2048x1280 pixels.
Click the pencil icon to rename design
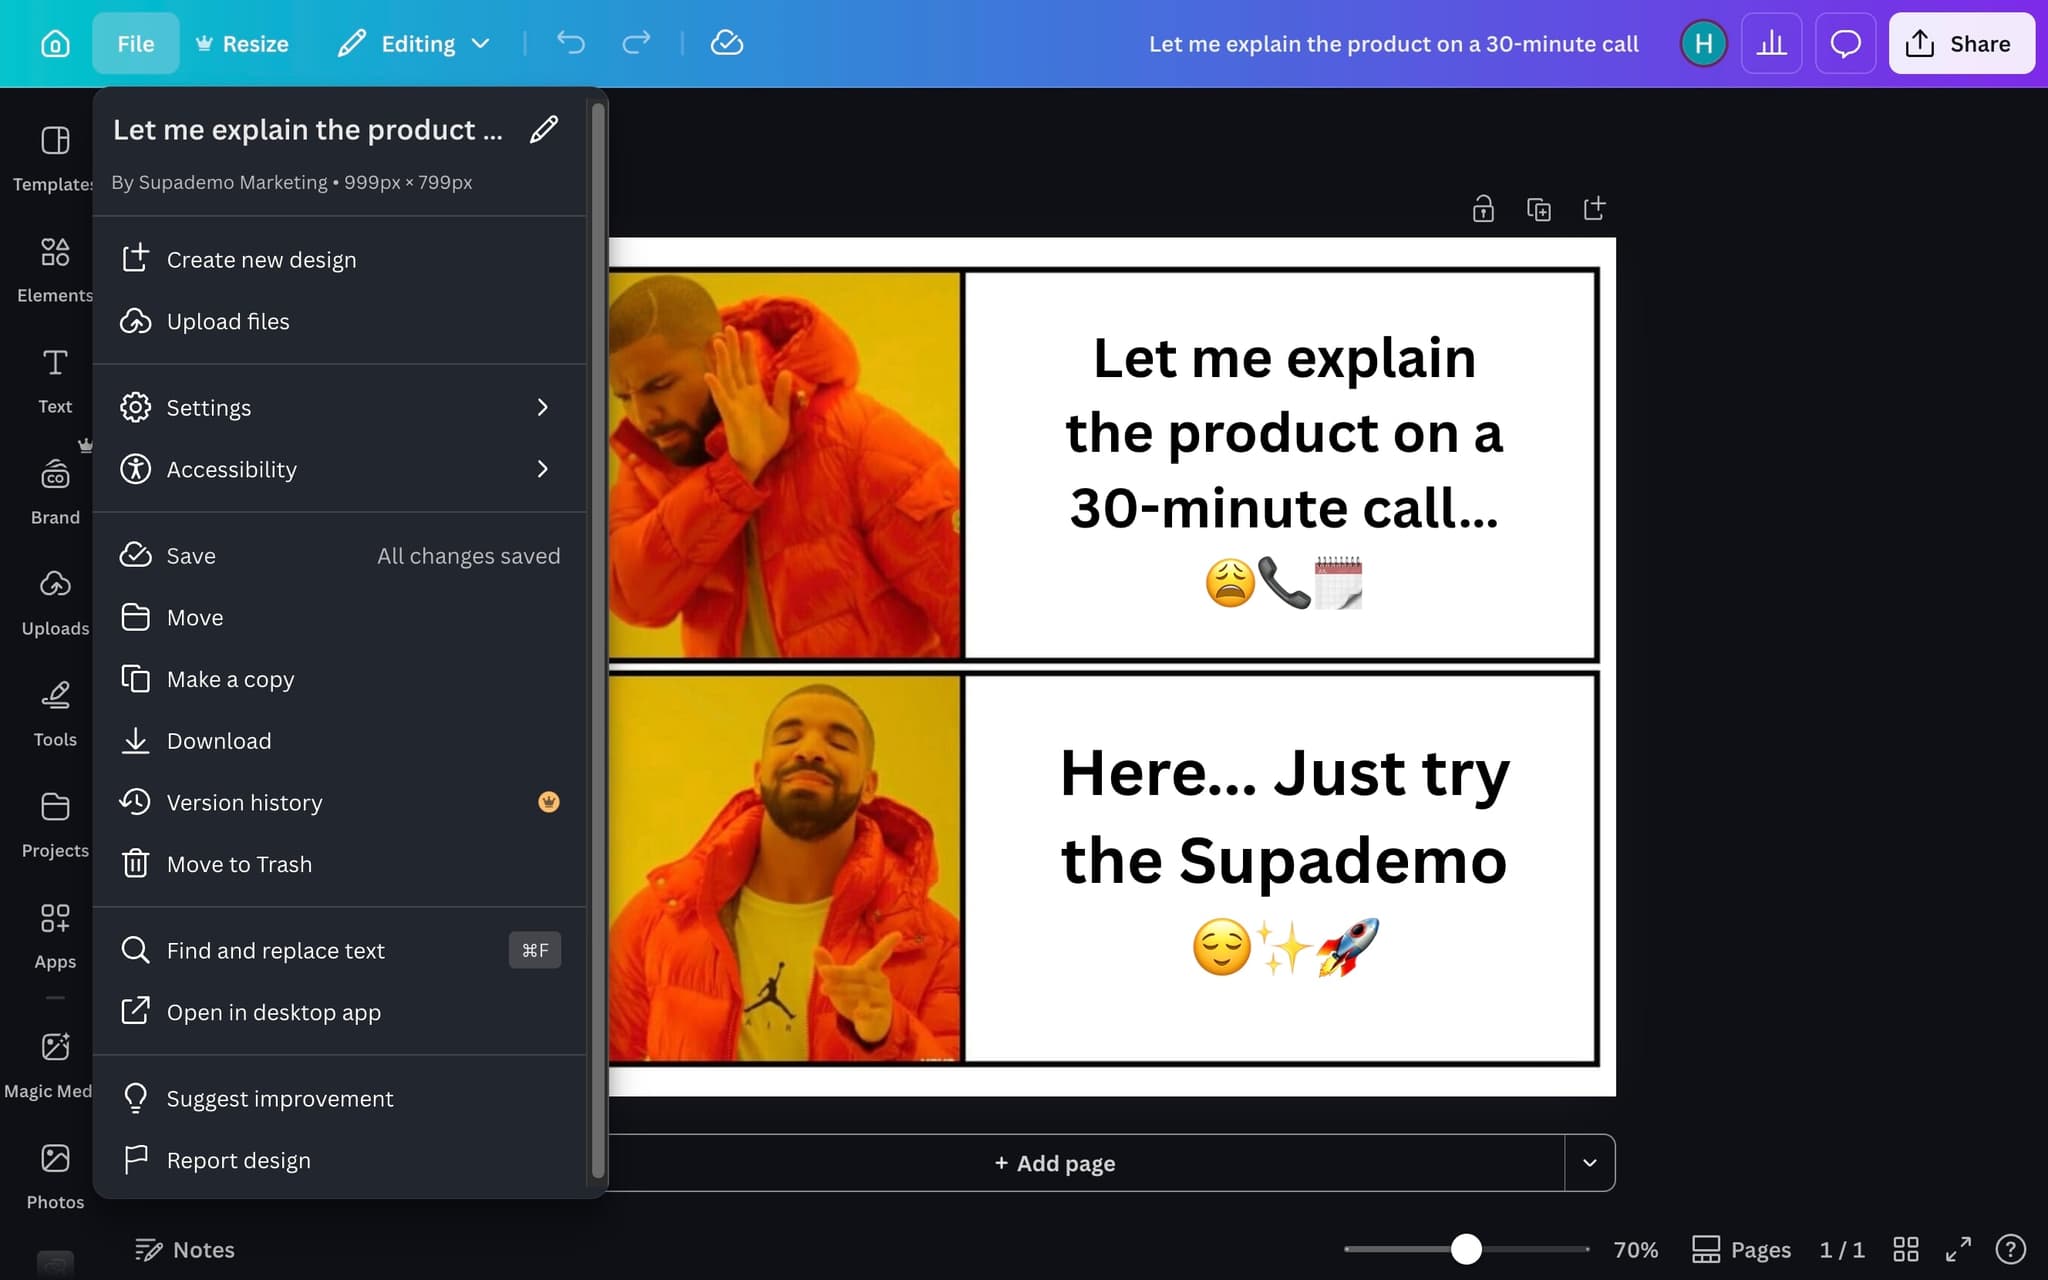(543, 130)
